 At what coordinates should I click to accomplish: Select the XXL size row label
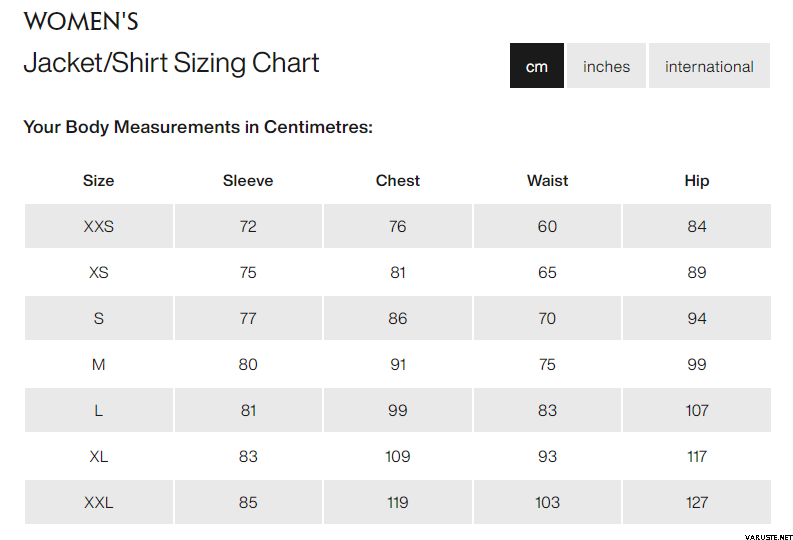[99, 503]
